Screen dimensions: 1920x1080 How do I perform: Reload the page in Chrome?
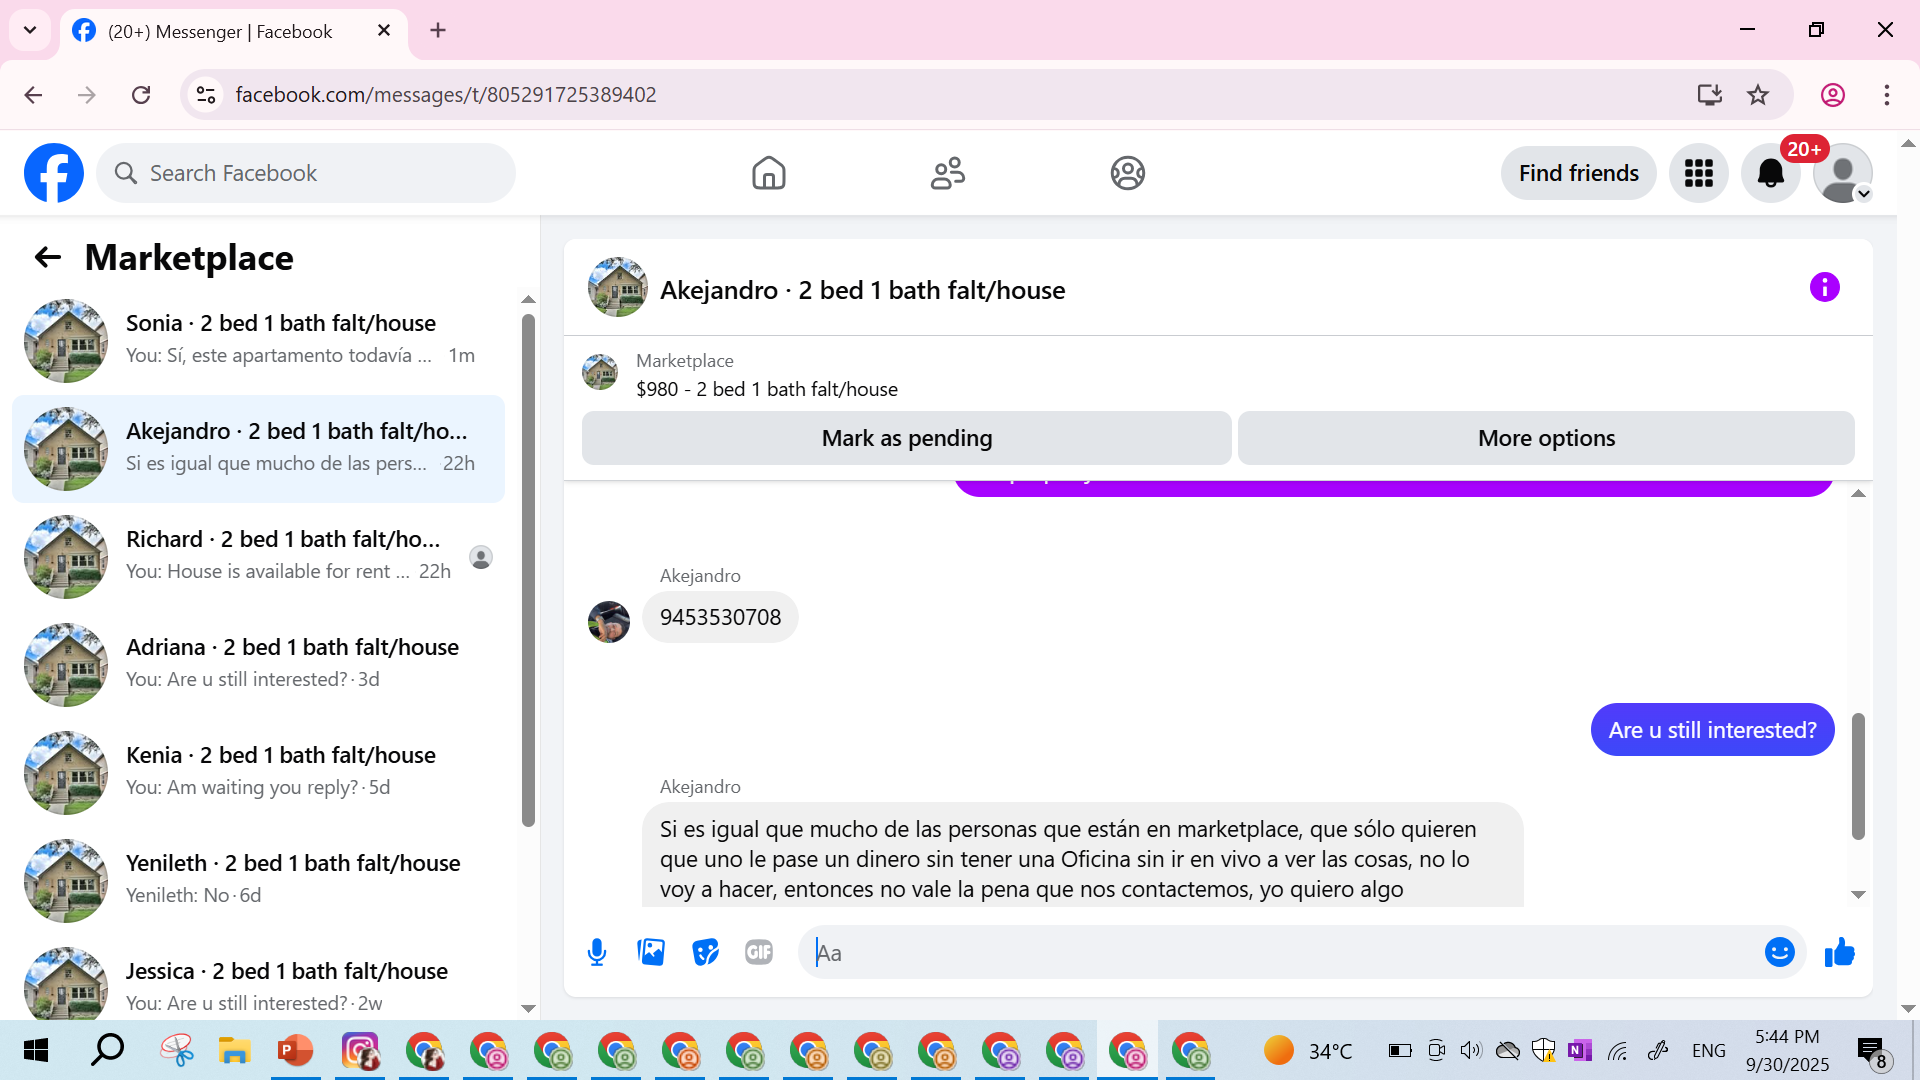141,95
